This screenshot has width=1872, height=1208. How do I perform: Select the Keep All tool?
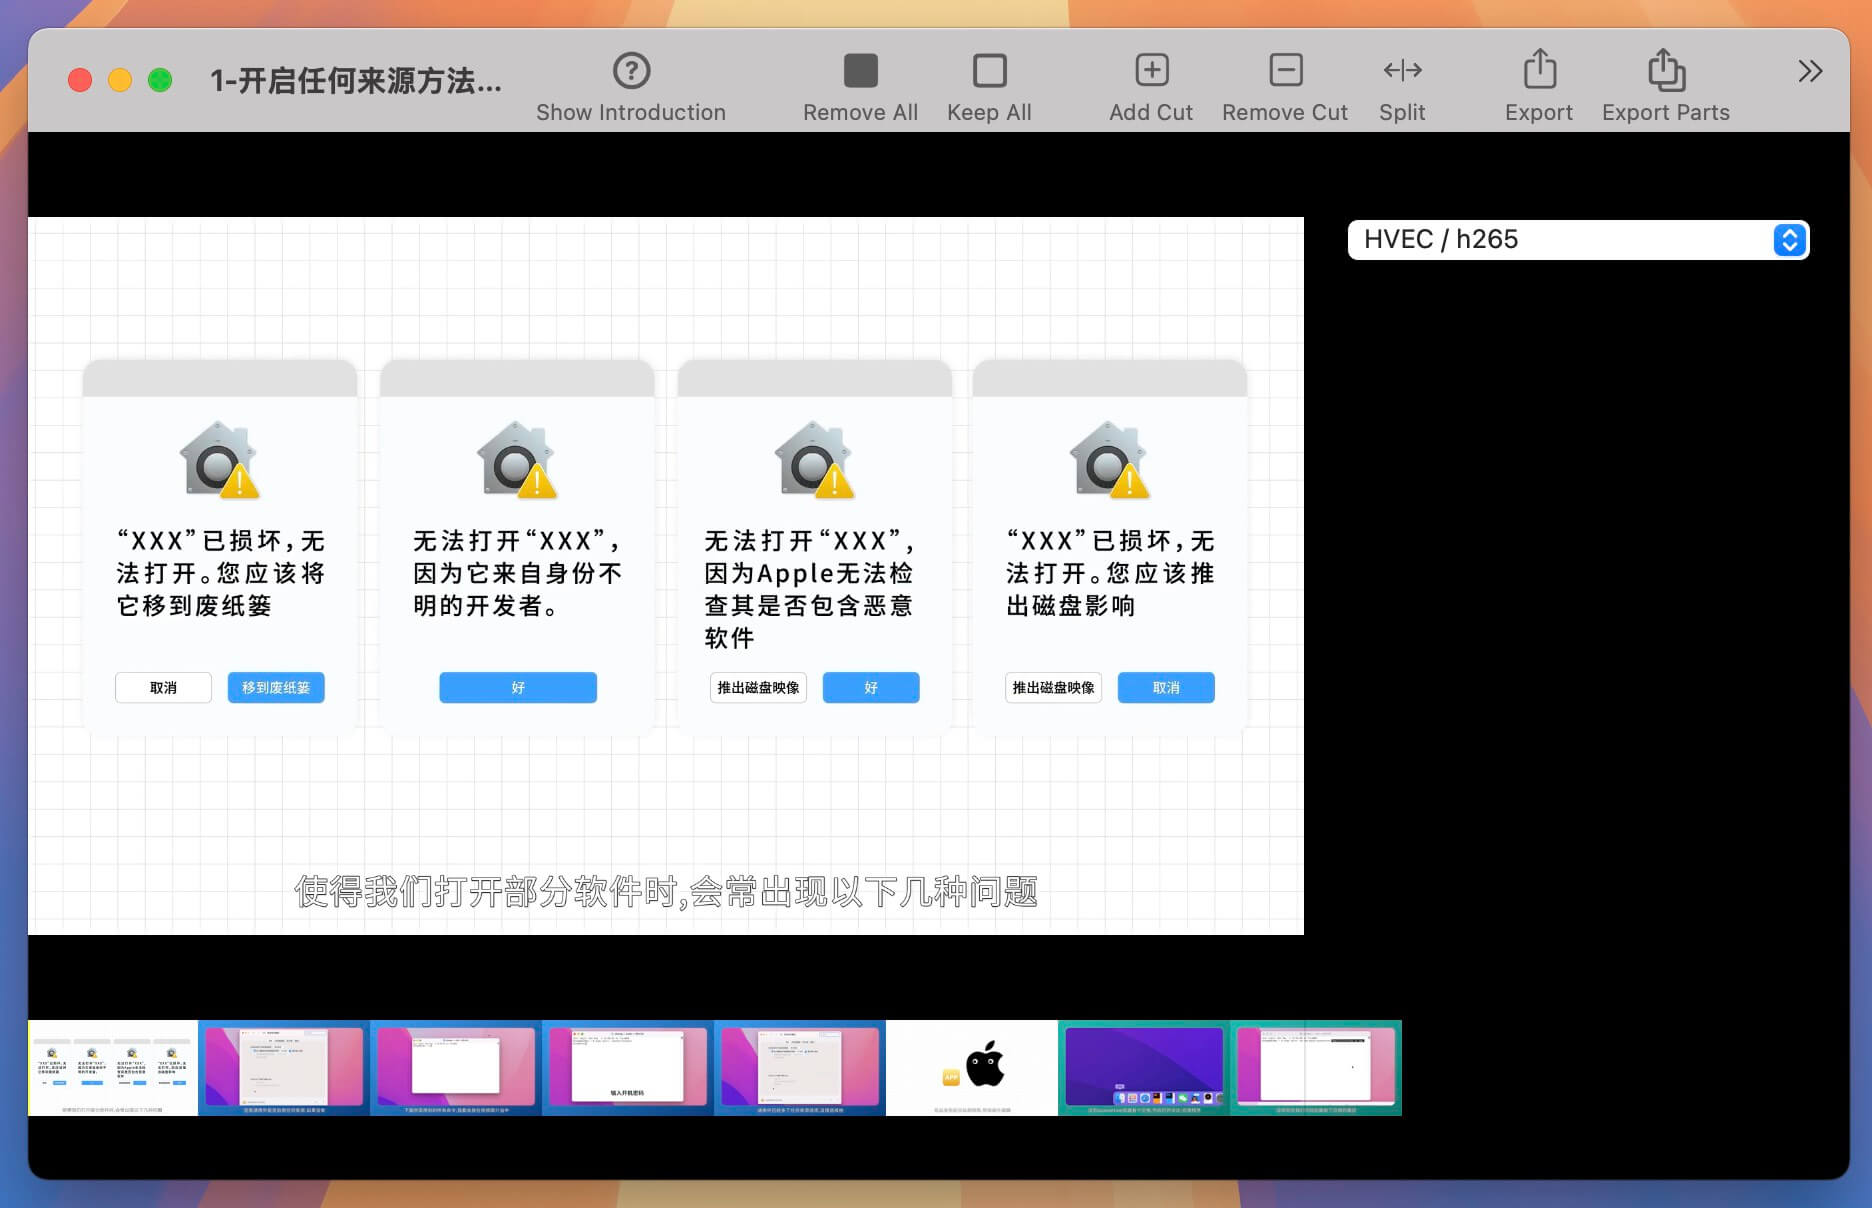pyautogui.click(x=988, y=70)
